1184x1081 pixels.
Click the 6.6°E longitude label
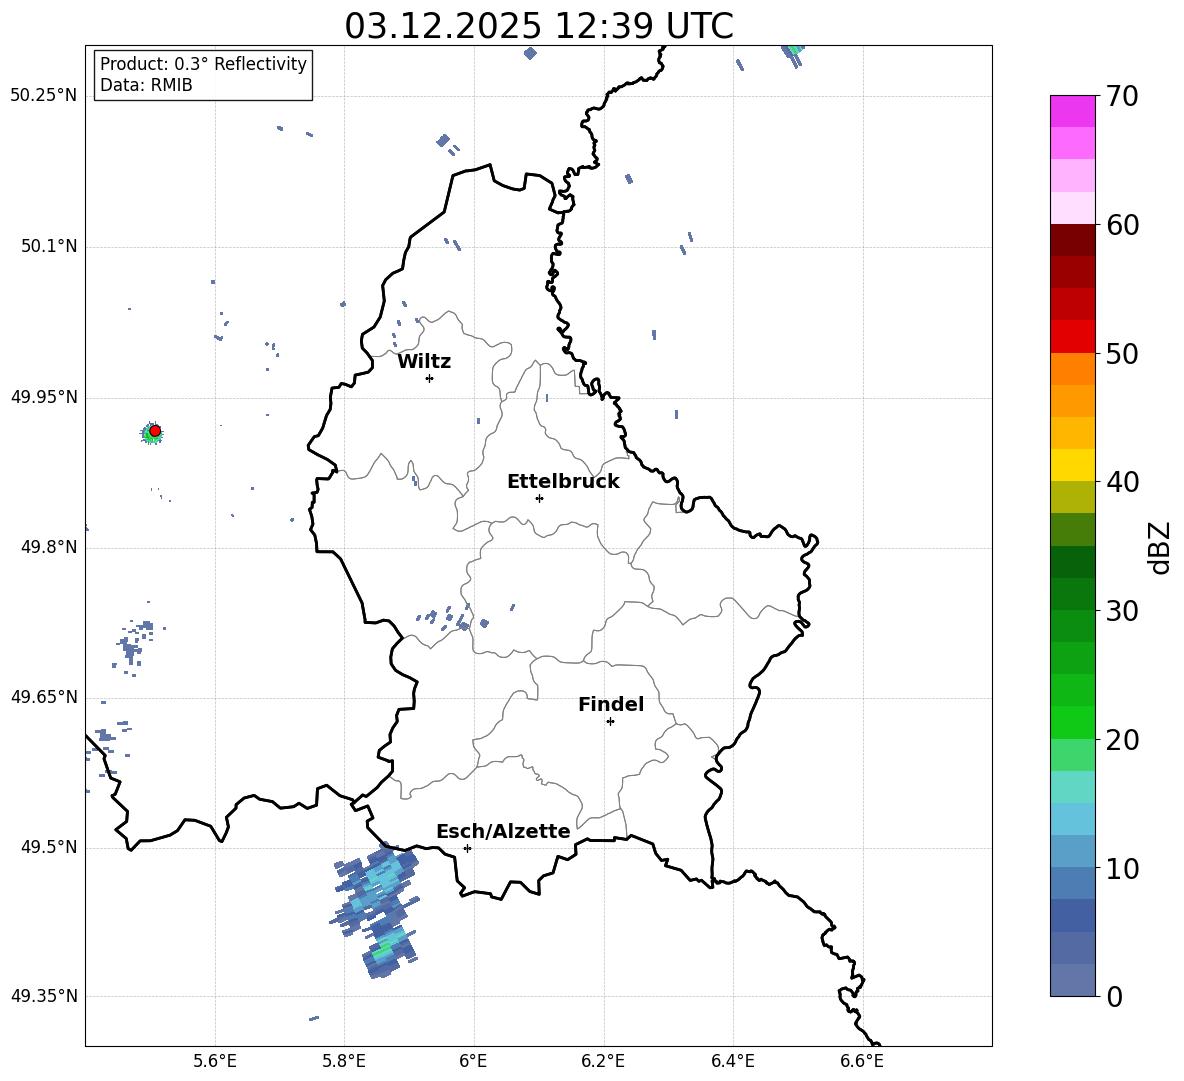coord(862,1061)
